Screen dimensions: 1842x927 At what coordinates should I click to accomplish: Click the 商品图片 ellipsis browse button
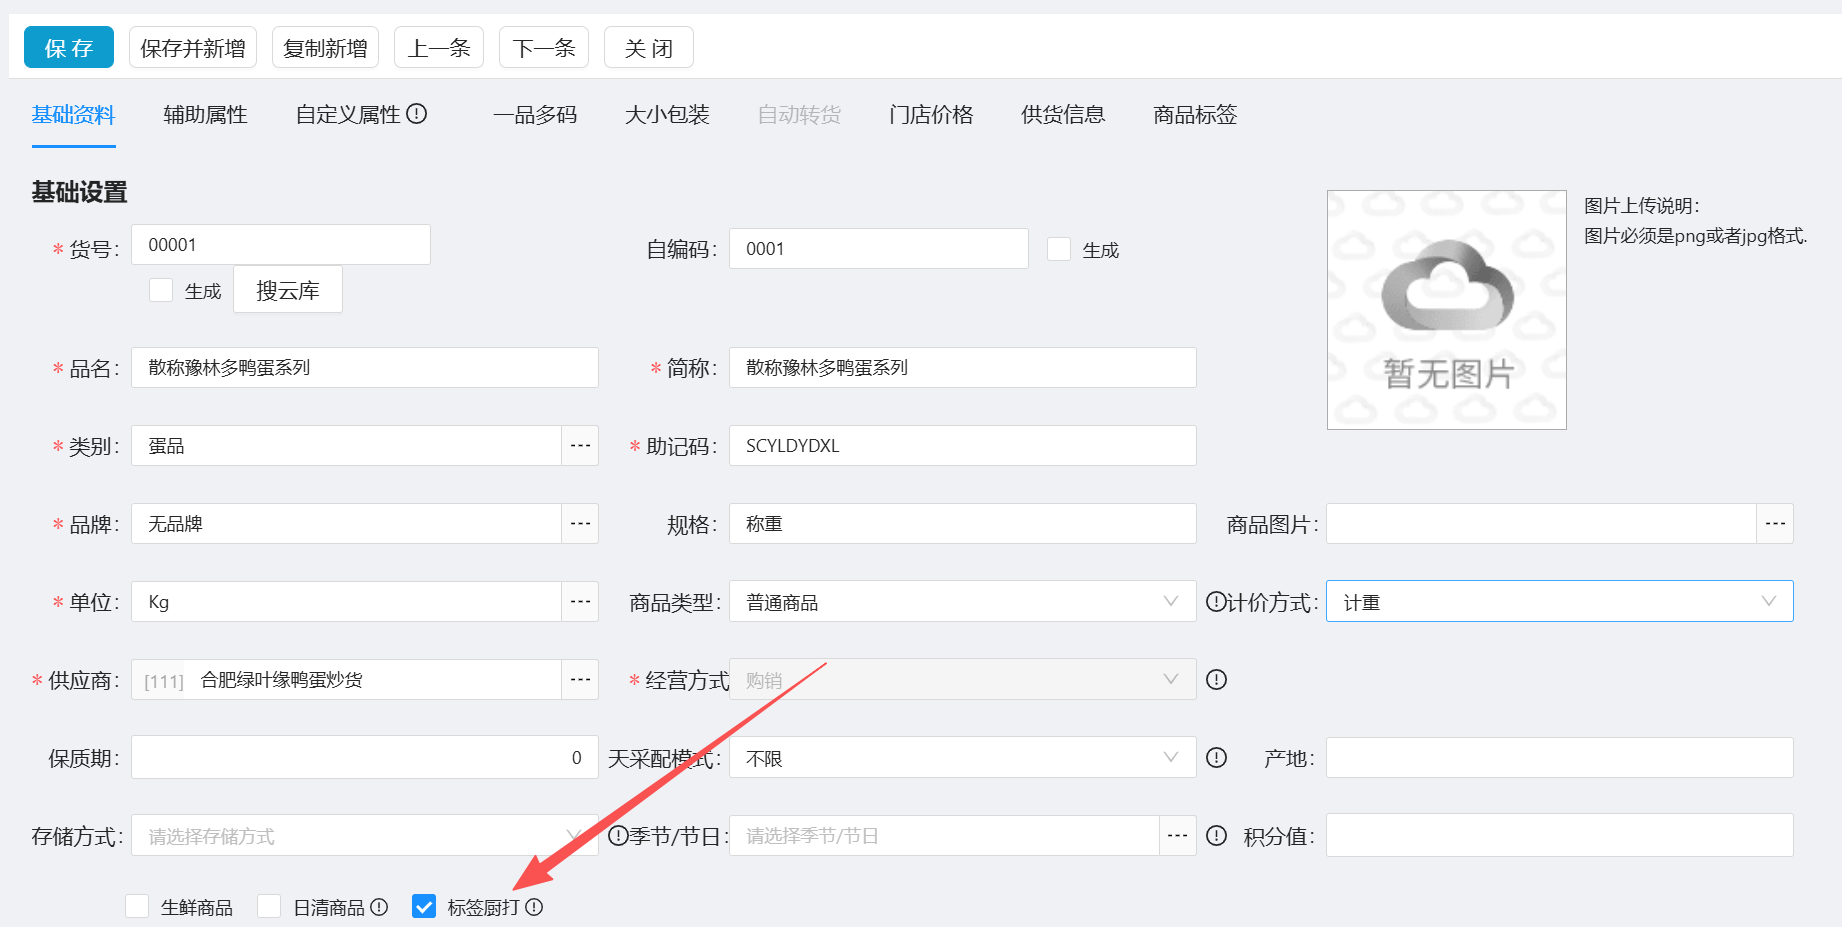[1775, 524]
